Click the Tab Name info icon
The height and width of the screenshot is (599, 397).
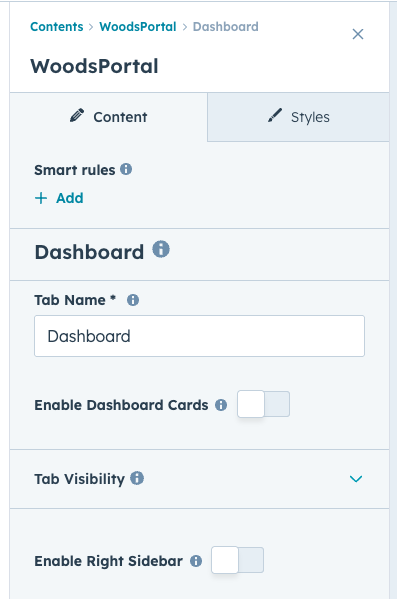(x=133, y=300)
